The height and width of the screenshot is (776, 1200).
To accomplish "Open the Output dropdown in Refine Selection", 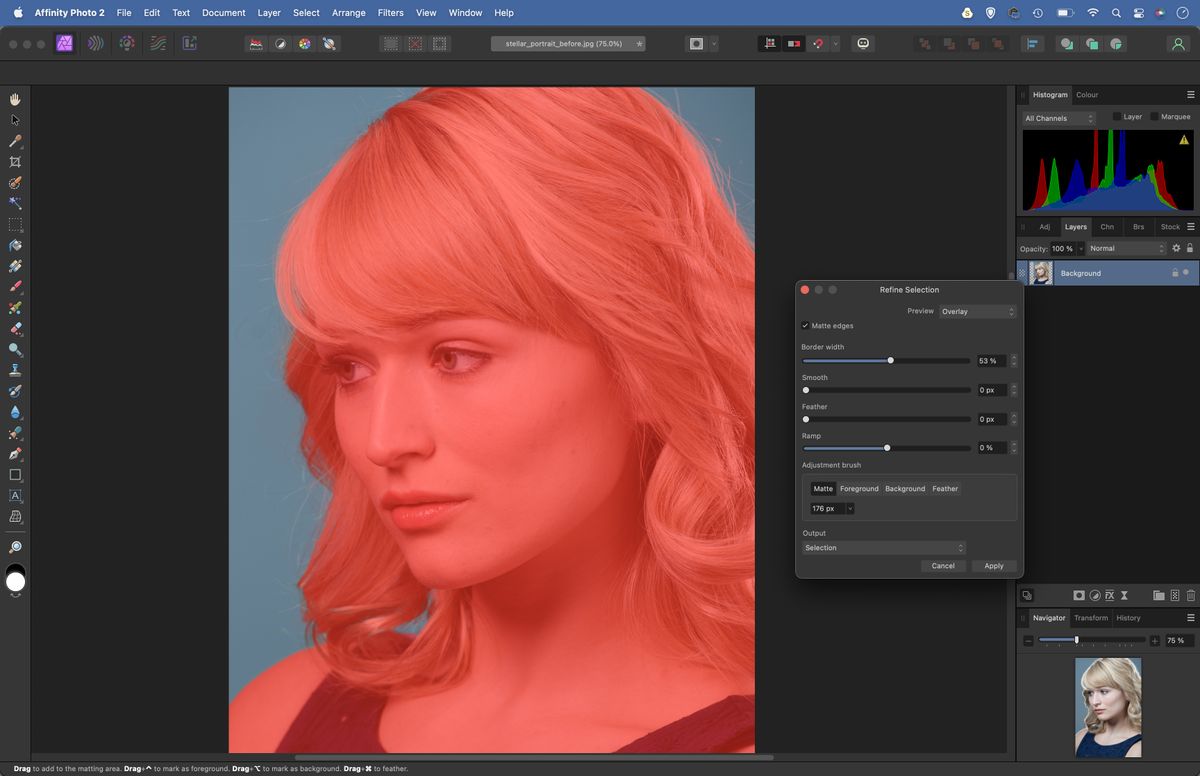I will [884, 547].
